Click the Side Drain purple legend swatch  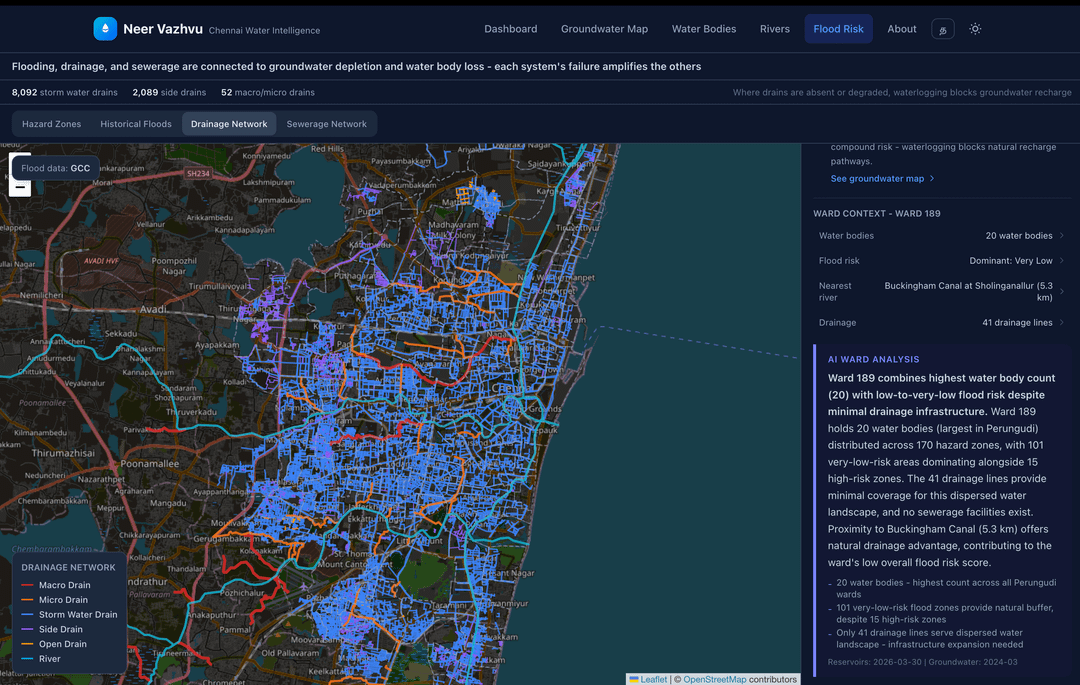click(28, 629)
